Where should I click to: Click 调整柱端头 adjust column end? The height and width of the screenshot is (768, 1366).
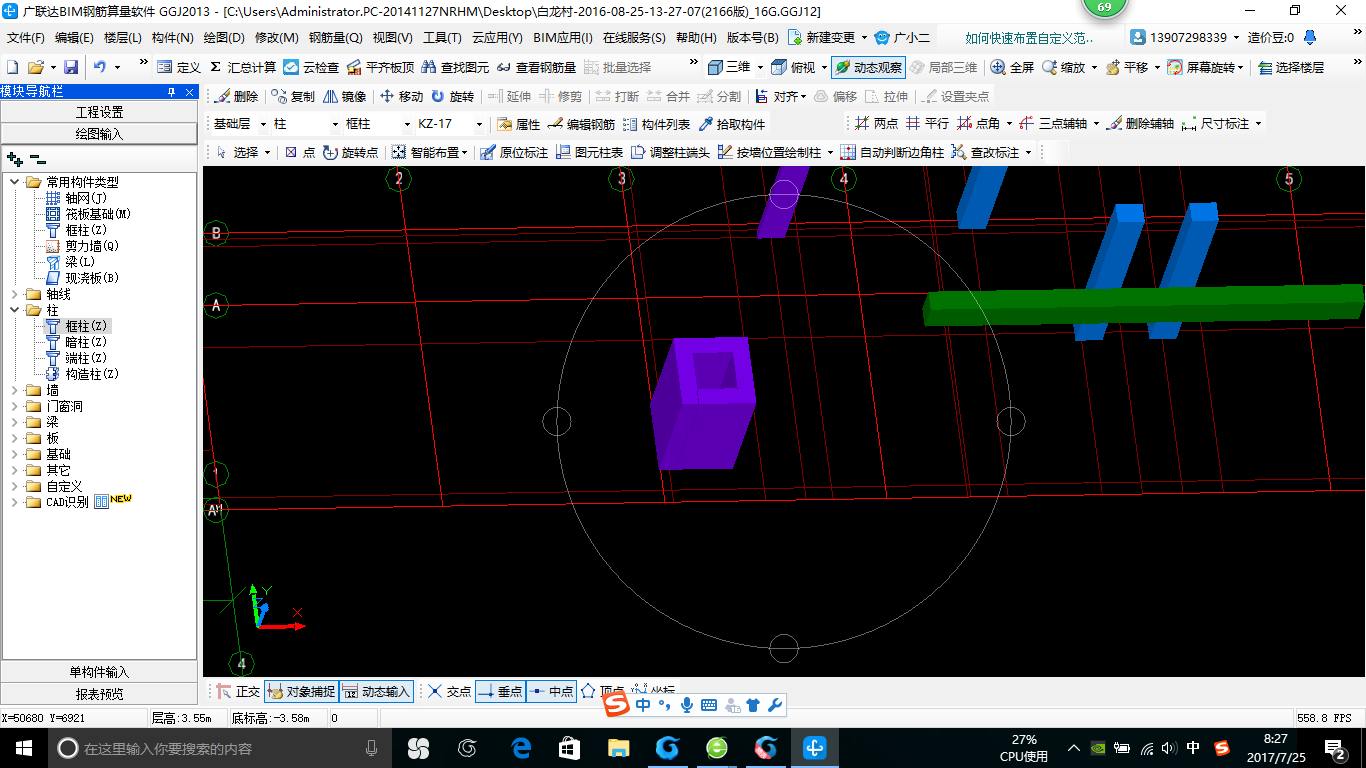(x=669, y=152)
